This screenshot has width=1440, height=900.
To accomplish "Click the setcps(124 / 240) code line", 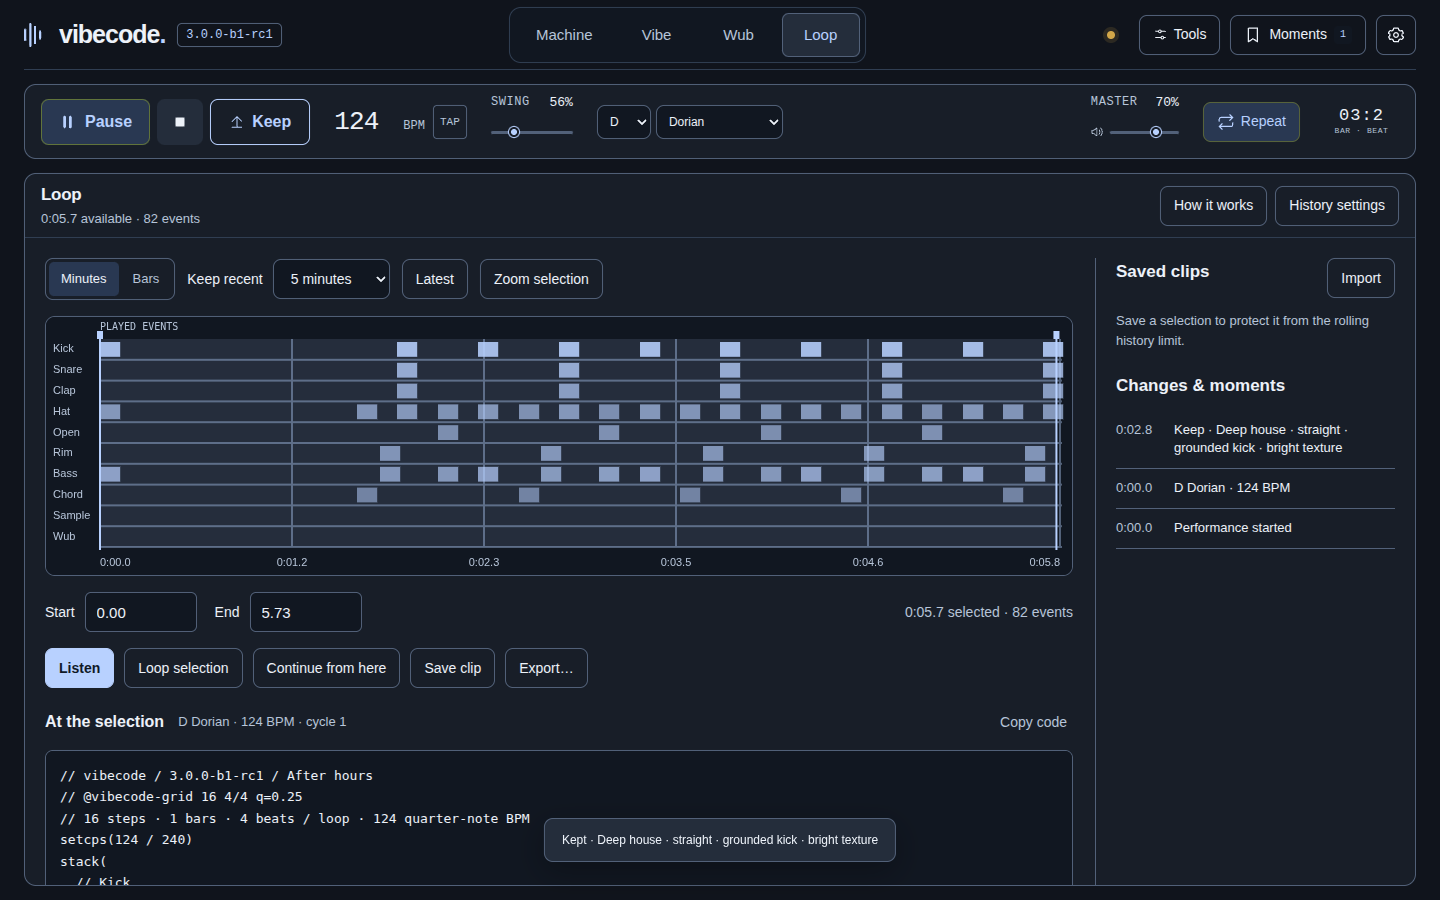I will tap(126, 840).
